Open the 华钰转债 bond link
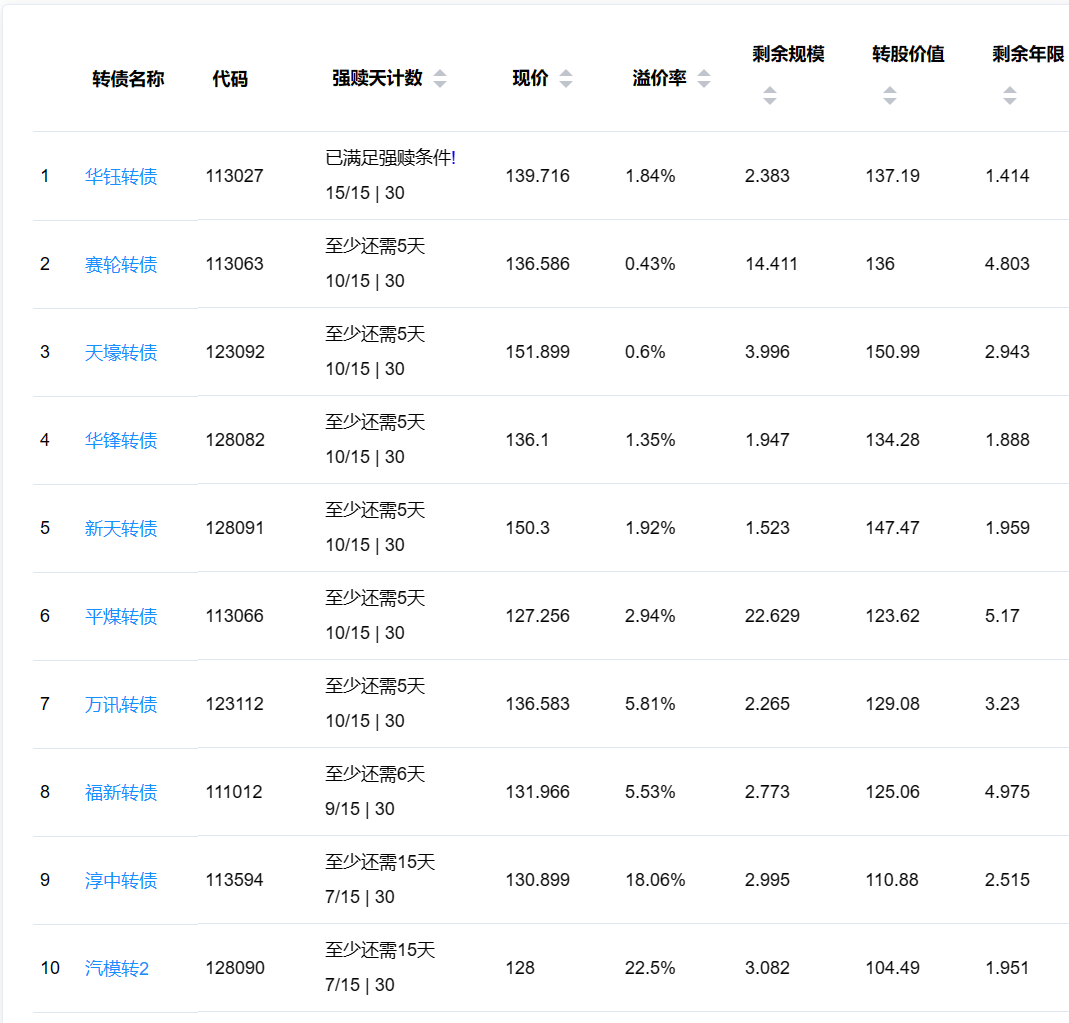 tap(121, 177)
